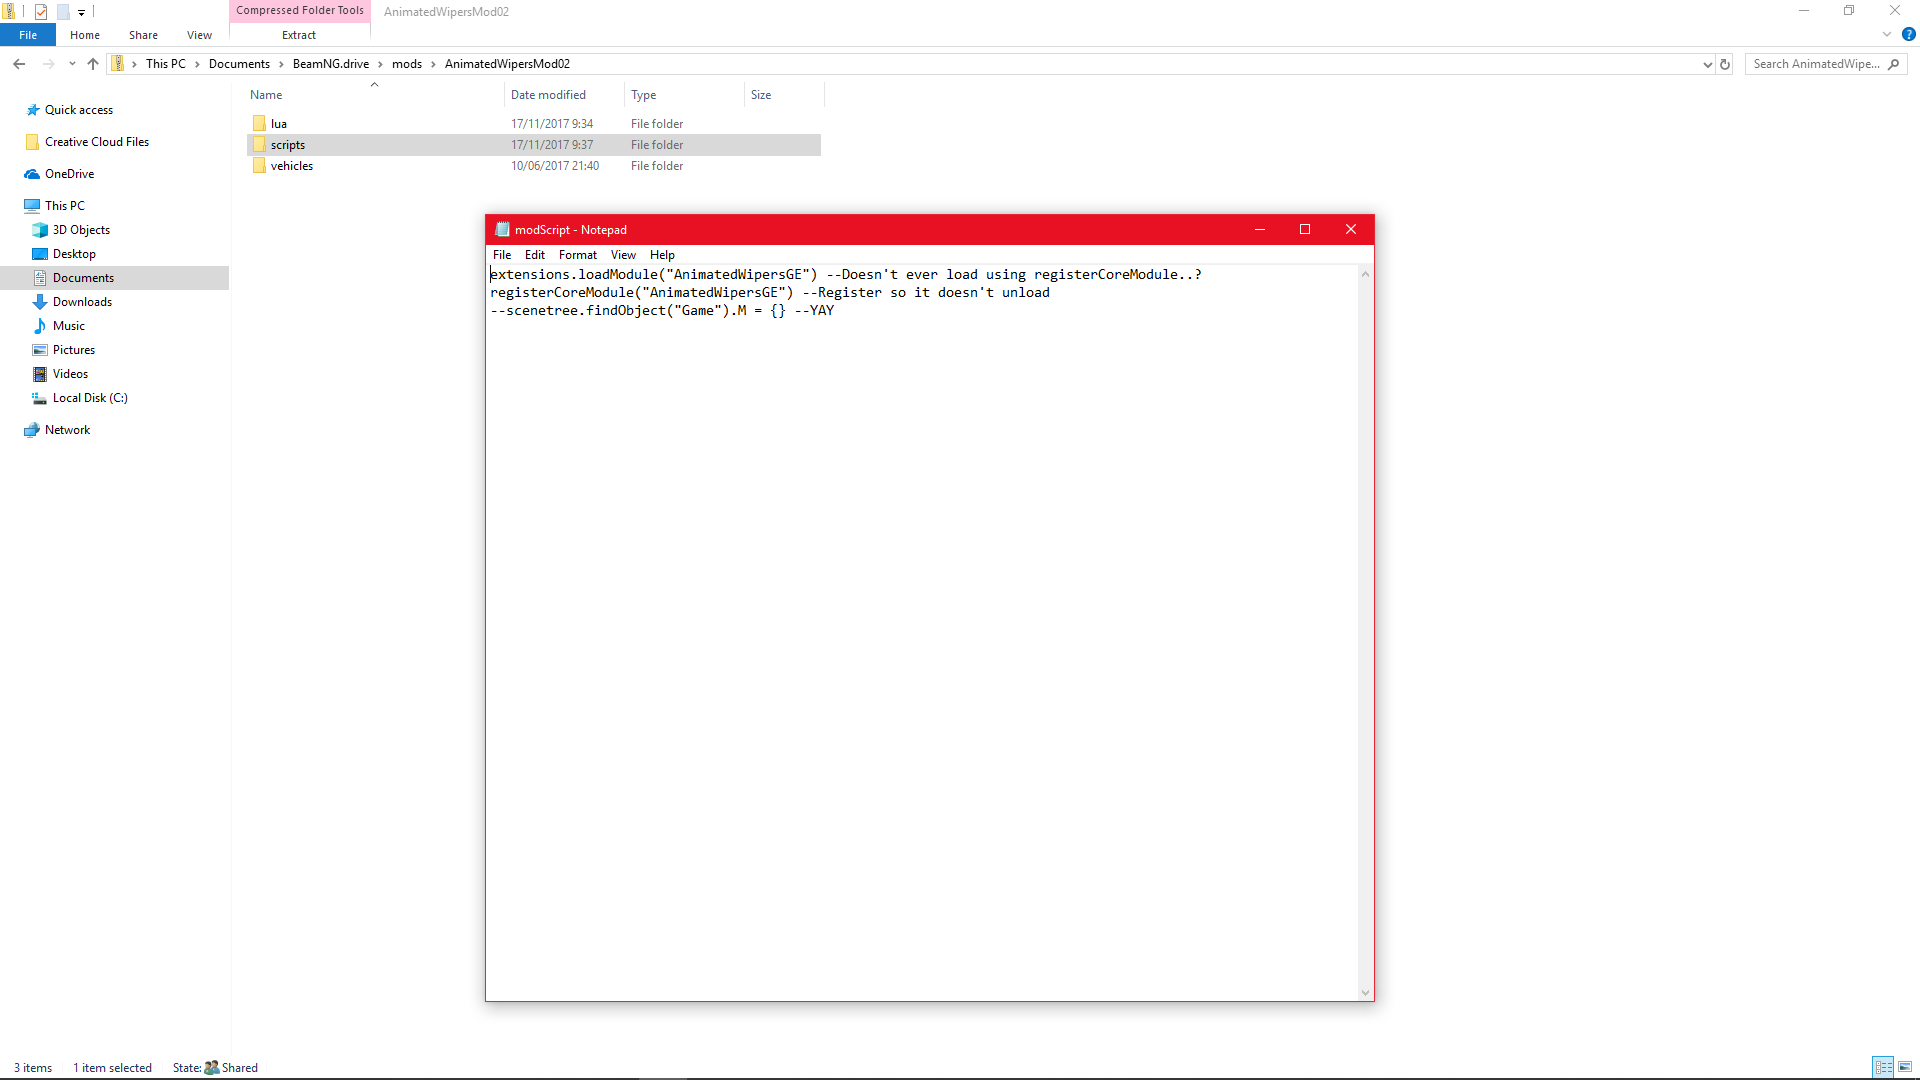Open the Format menu in Notepad
Screen dimensions: 1920x1080
click(576, 255)
